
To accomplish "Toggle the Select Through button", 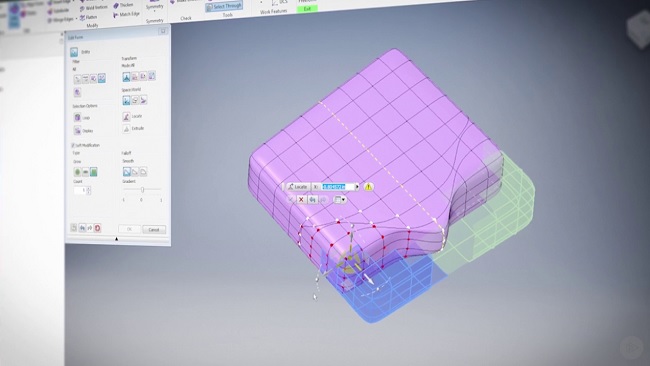I will [224, 7].
